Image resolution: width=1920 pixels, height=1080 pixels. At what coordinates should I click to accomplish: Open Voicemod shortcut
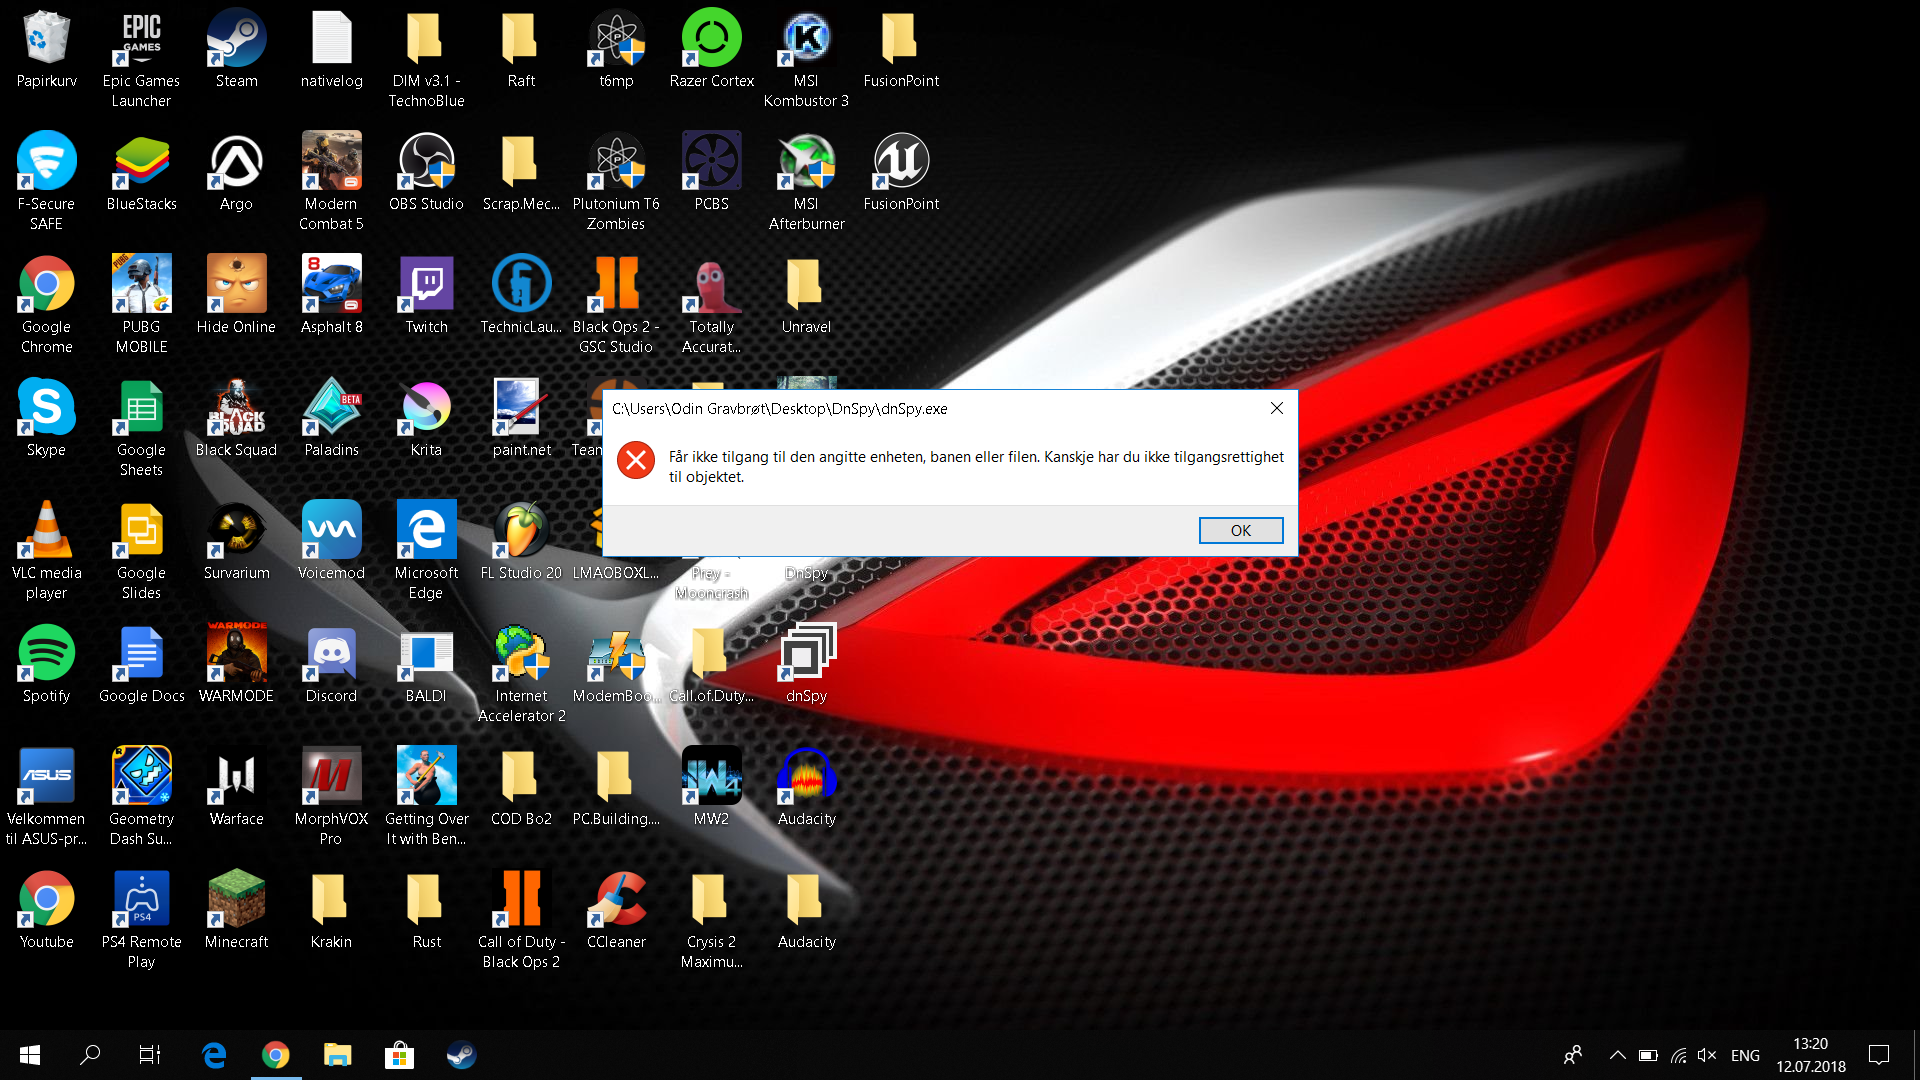pos(331,541)
